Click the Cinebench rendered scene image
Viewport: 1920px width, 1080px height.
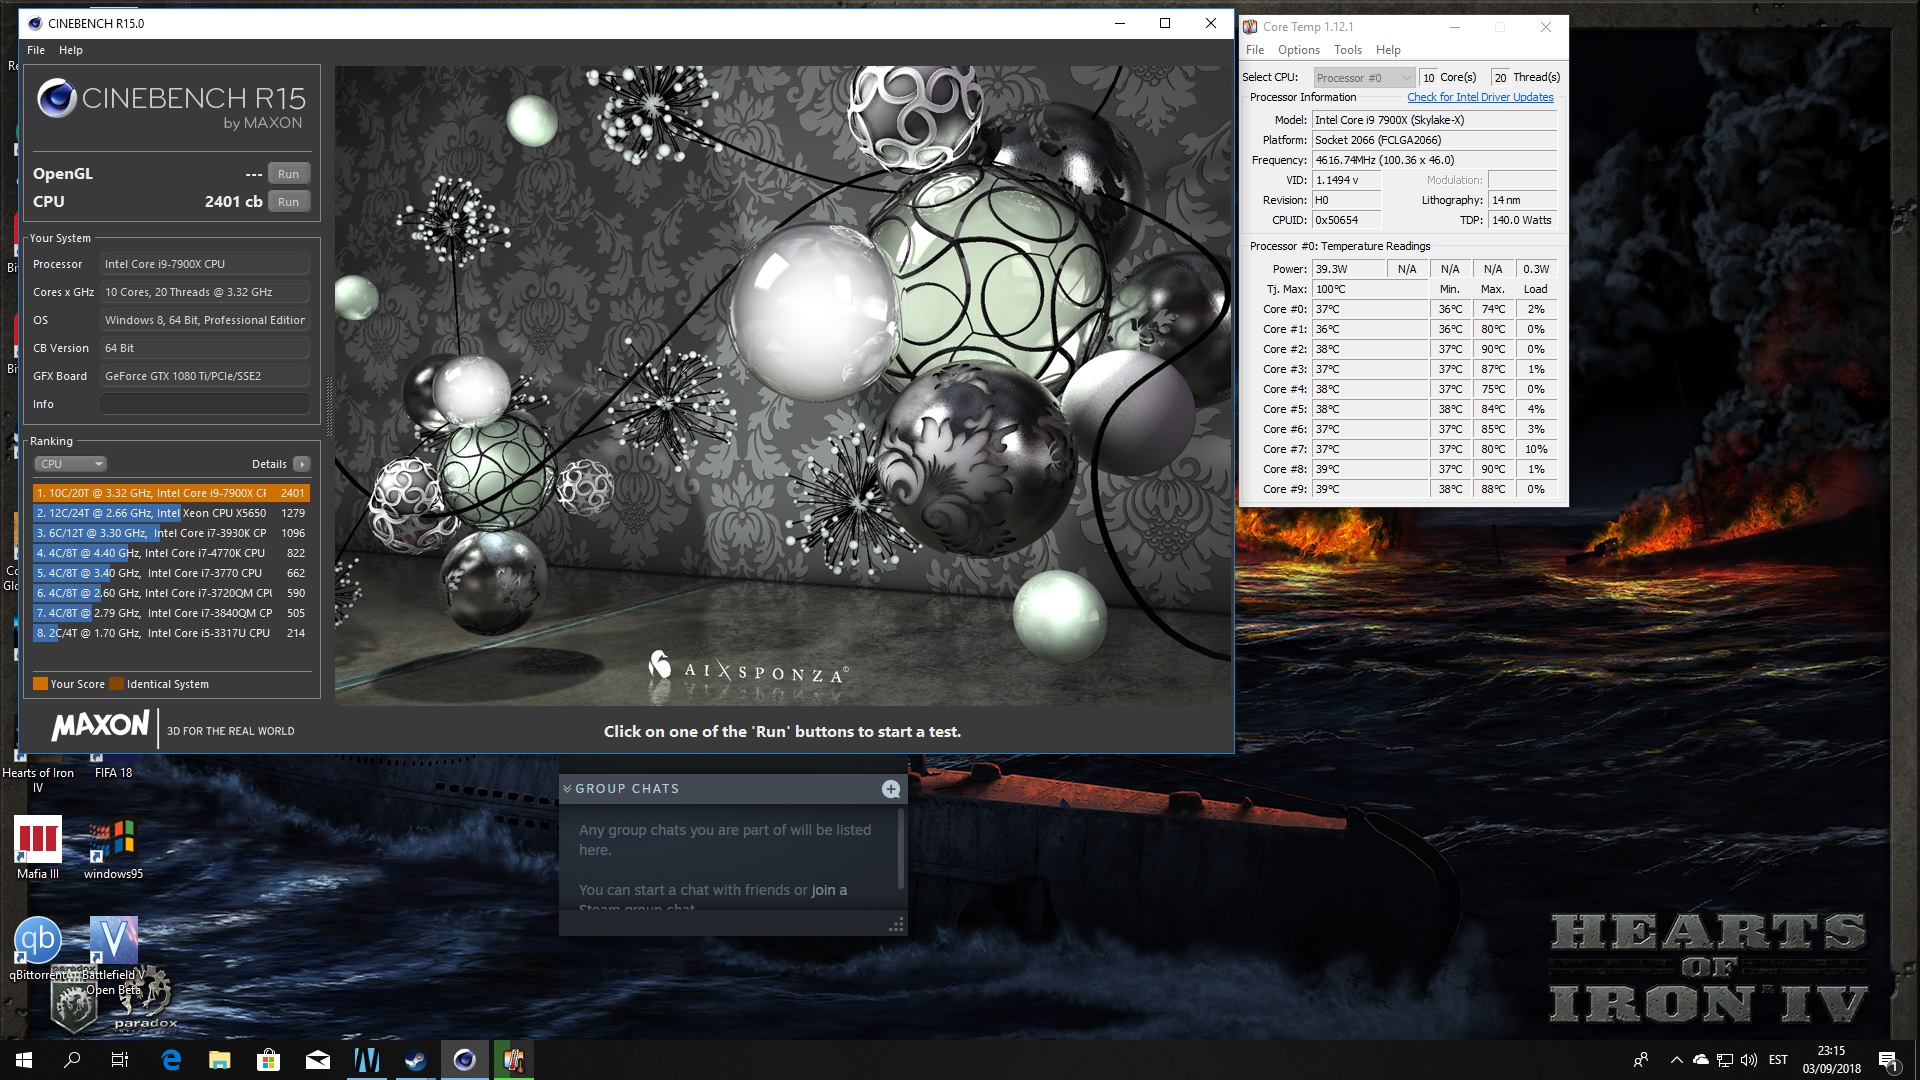(784, 386)
